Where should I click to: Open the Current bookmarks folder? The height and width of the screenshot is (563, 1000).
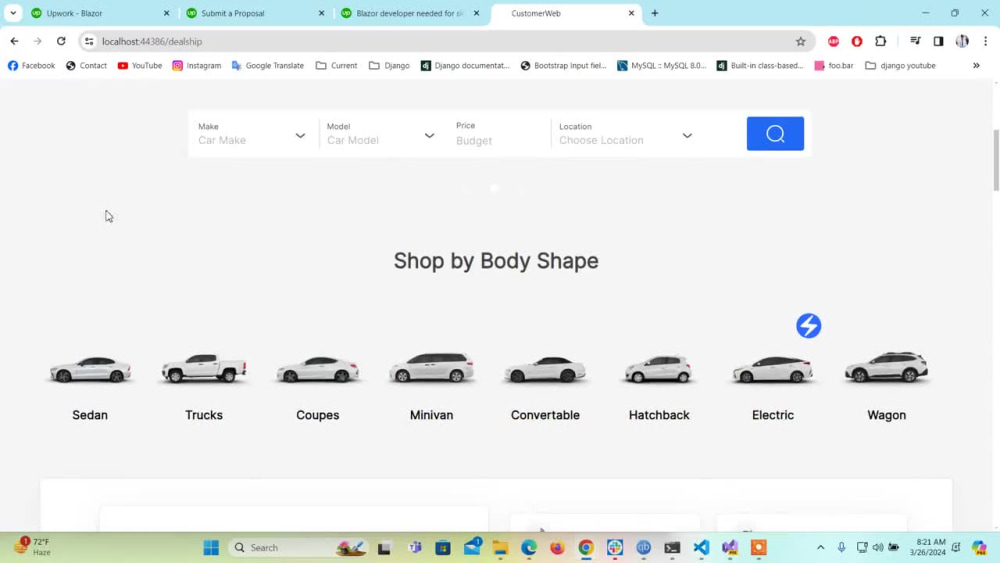point(336,66)
